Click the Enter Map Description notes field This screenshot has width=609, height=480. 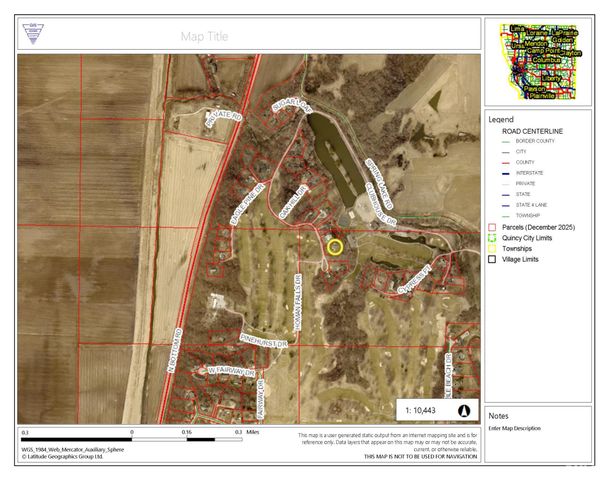[x=515, y=428]
